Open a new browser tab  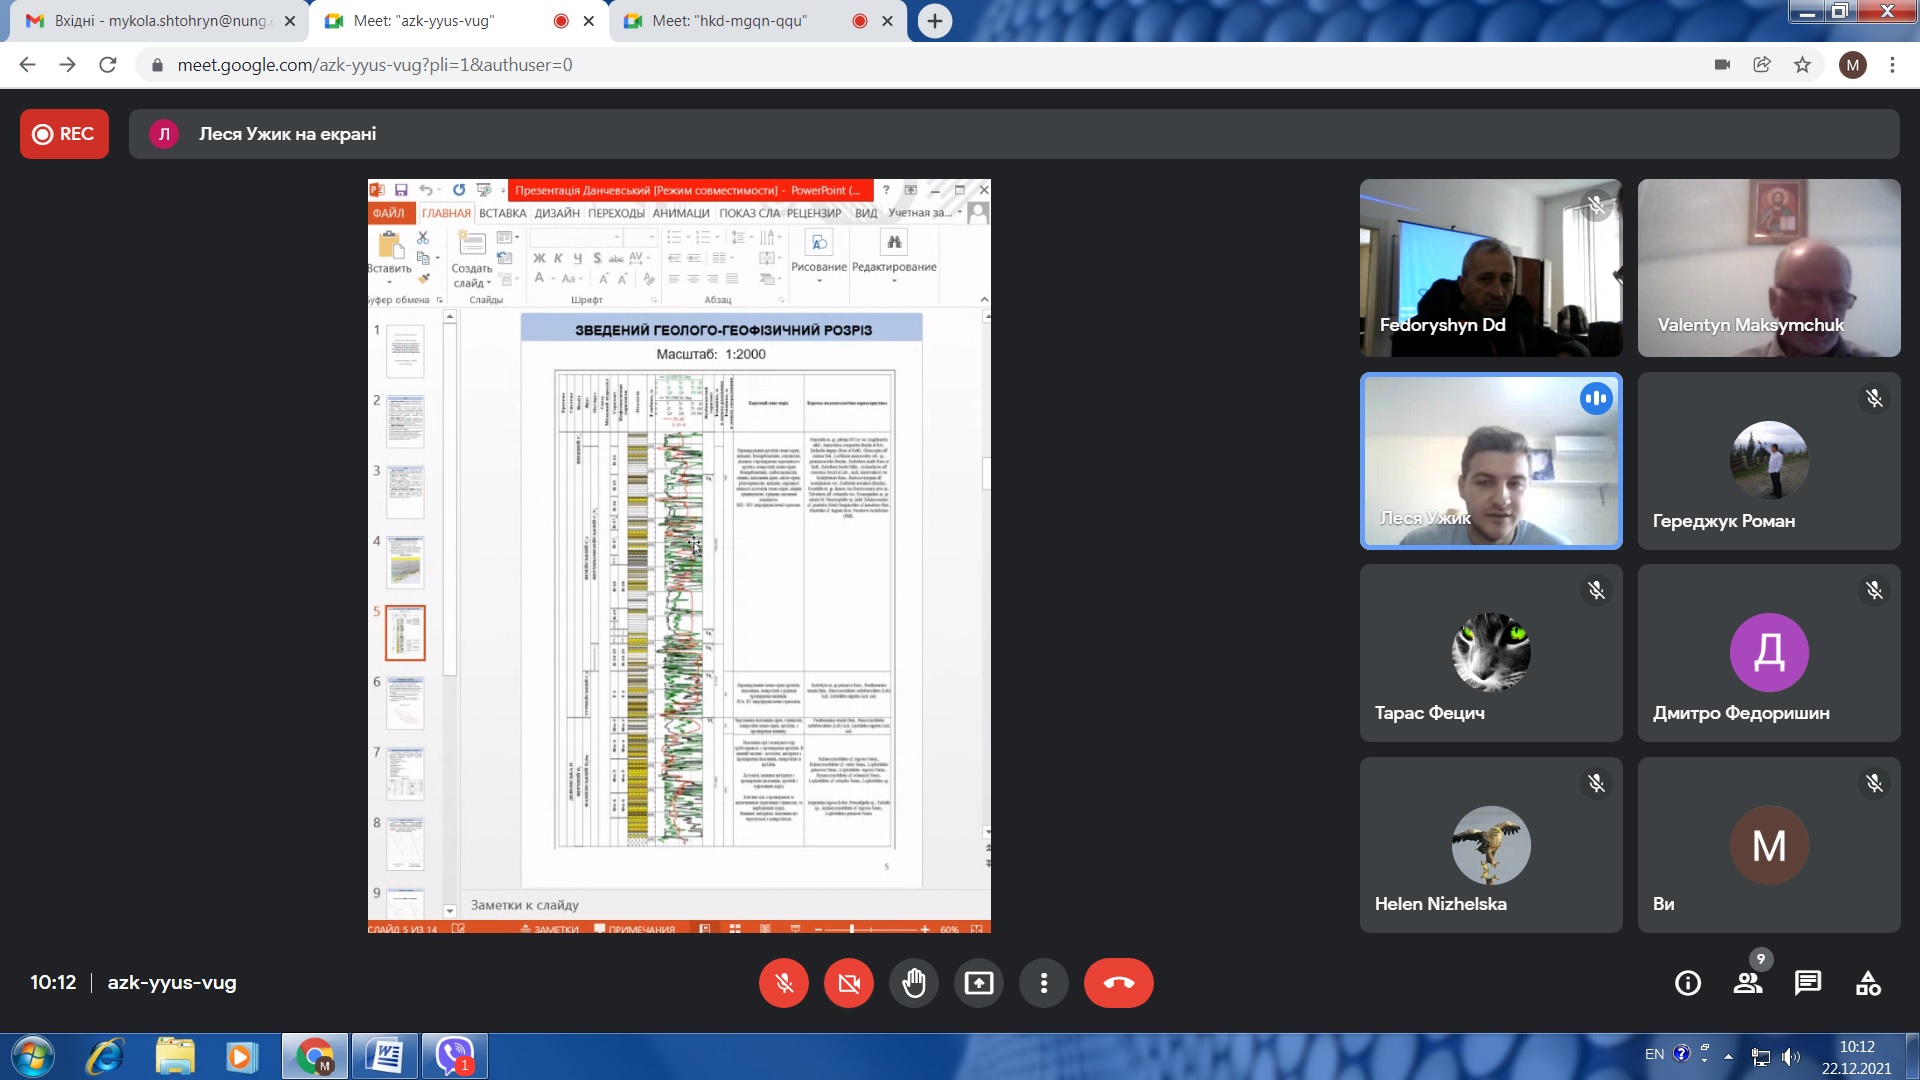click(x=934, y=21)
